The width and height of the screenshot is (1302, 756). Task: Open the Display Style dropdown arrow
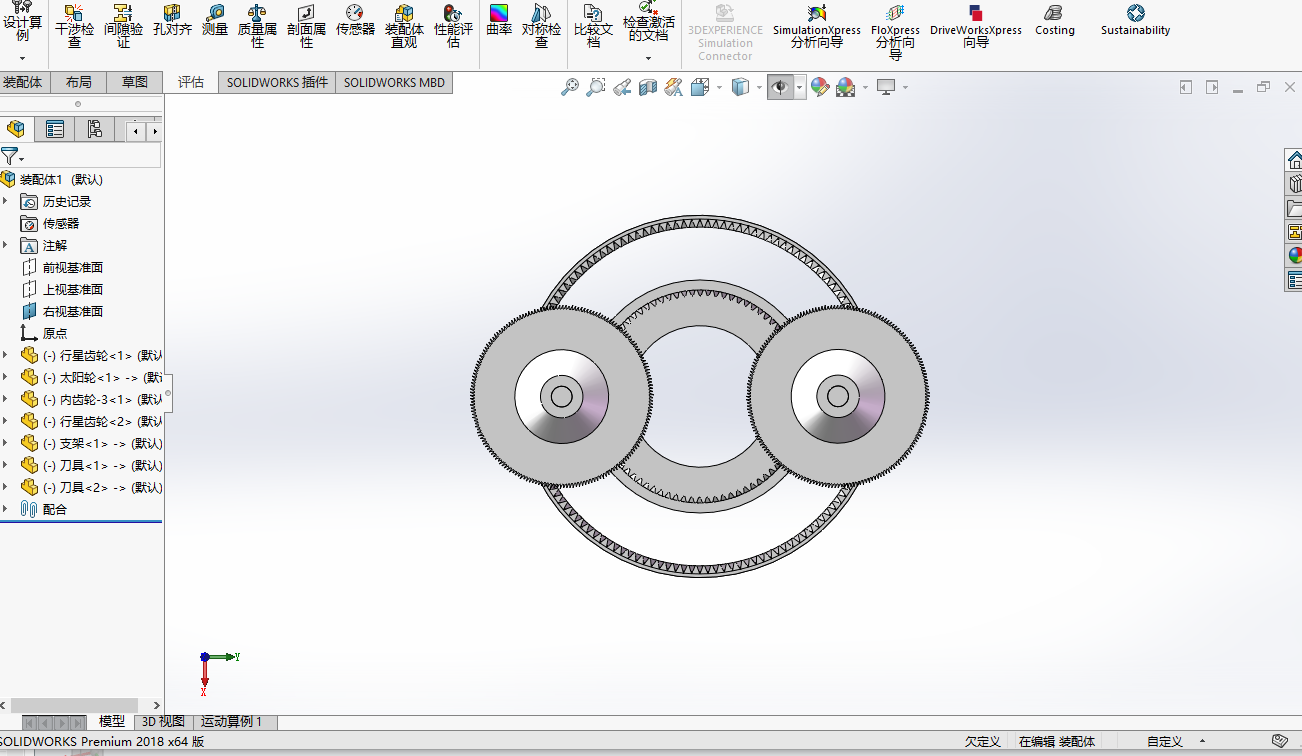[x=759, y=88]
